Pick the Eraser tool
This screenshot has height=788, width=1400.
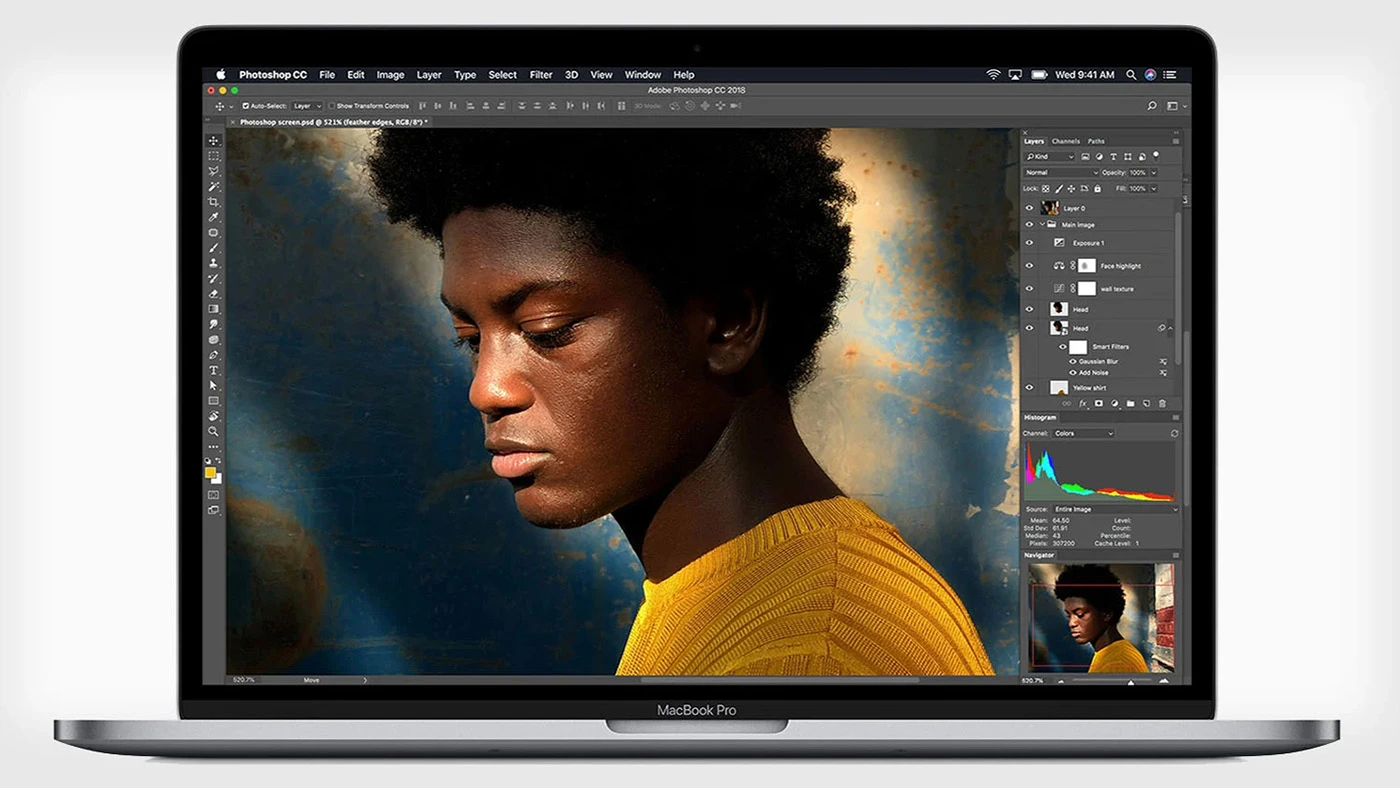coord(214,294)
